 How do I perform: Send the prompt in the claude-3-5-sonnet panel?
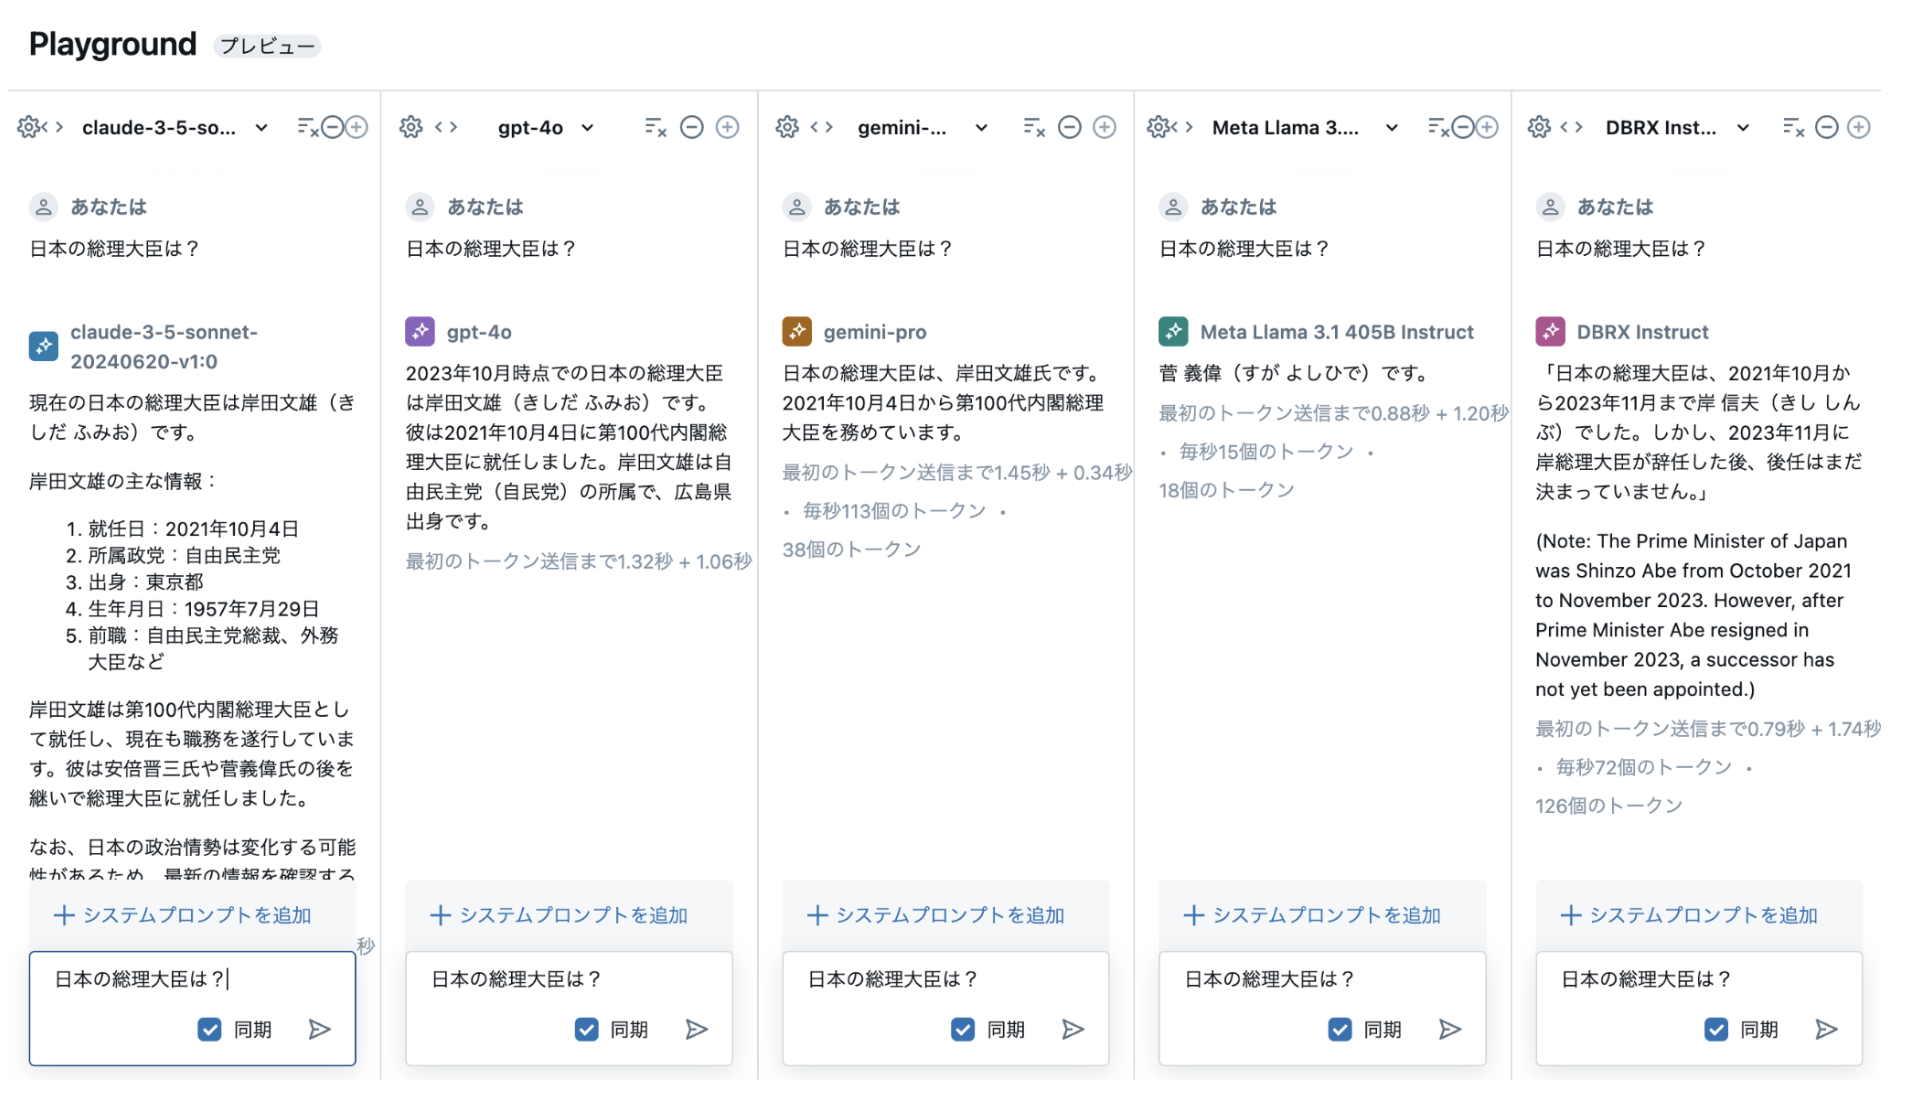(320, 1029)
